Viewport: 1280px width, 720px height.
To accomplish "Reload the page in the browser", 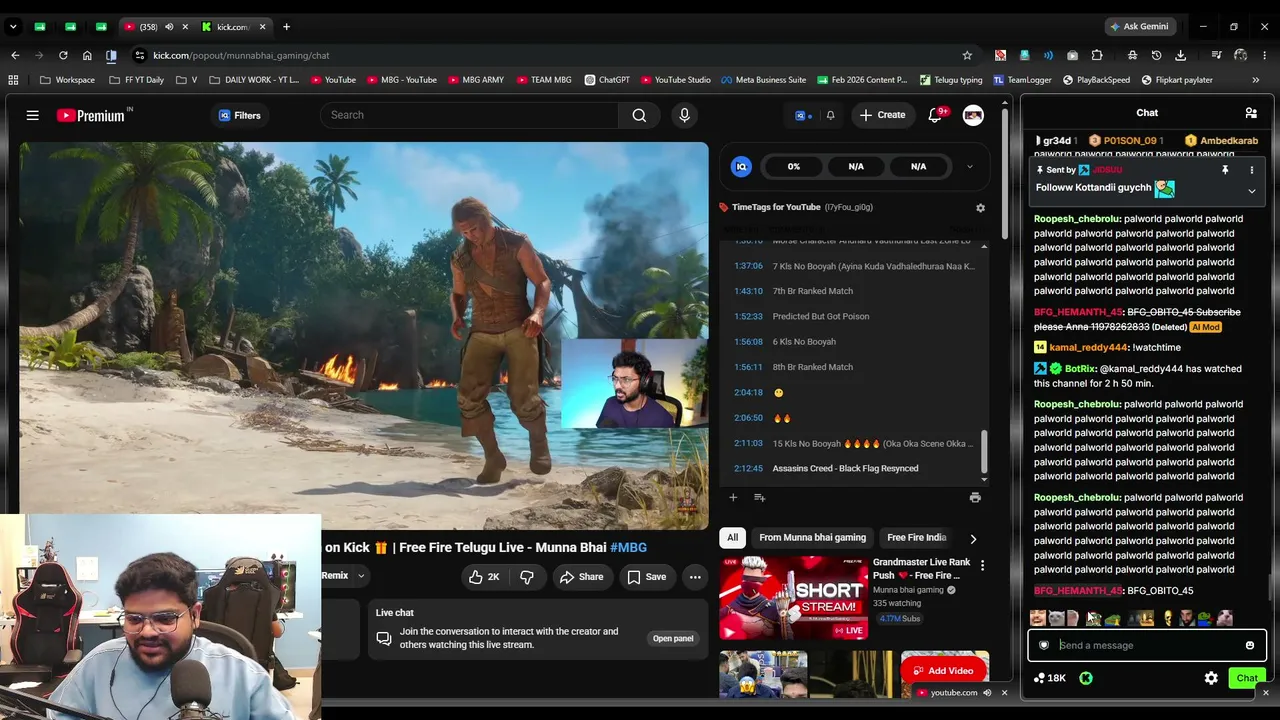I will [x=63, y=55].
